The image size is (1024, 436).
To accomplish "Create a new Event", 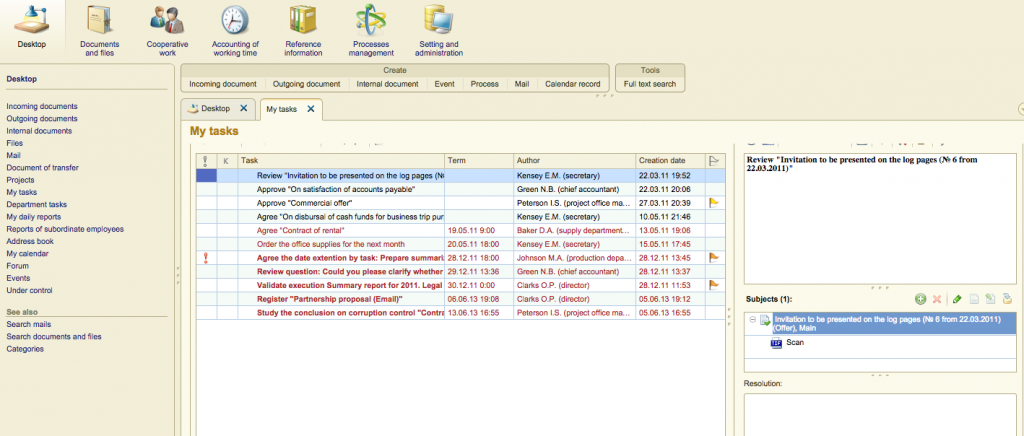I will 444,84.
